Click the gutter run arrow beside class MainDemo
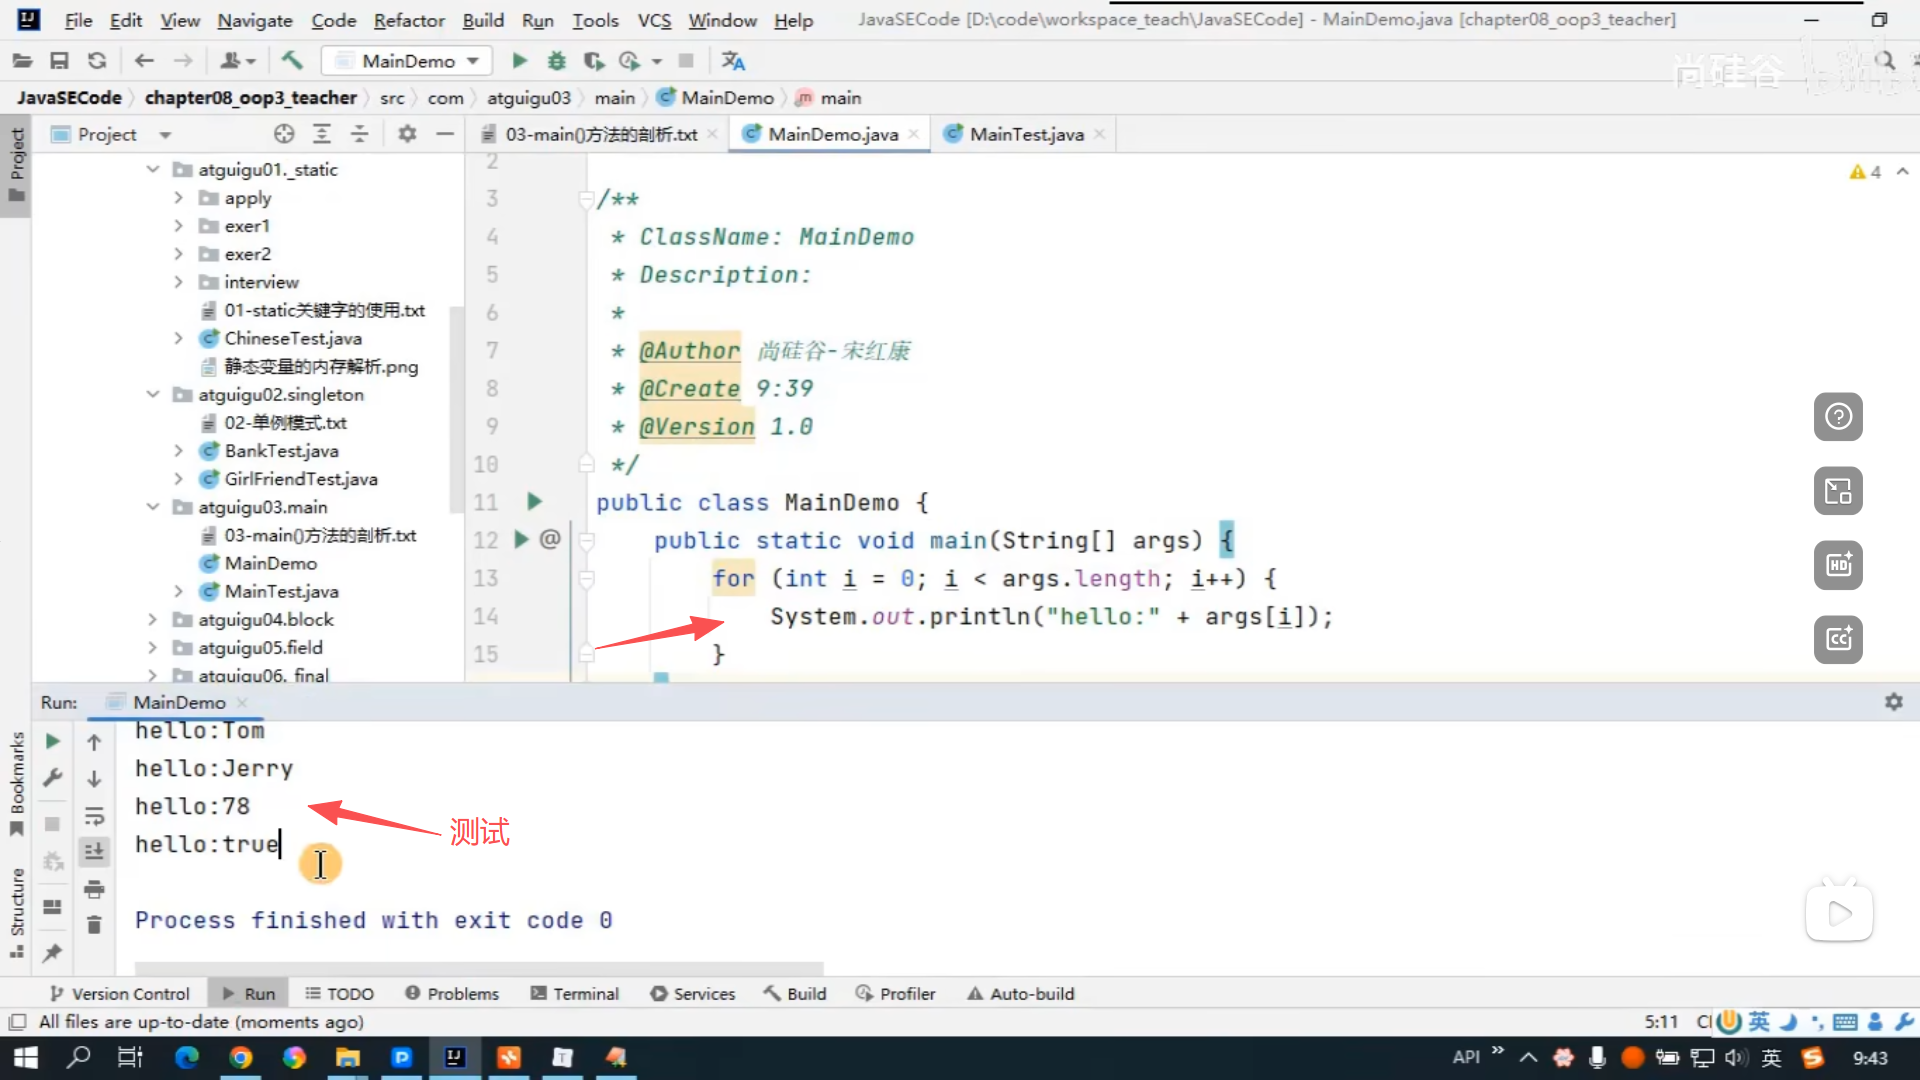 [534, 501]
